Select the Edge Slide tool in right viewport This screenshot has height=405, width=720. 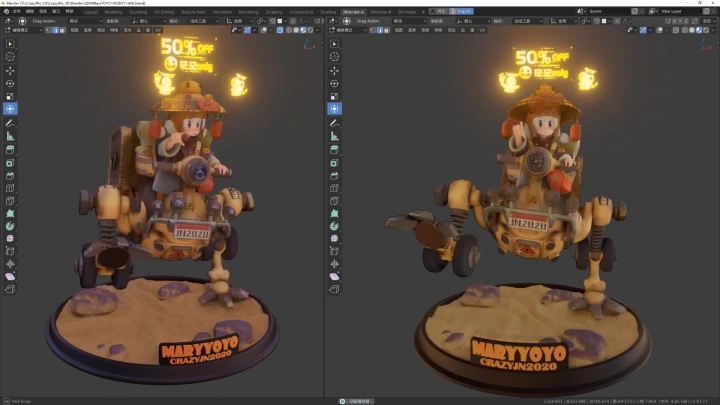click(x=334, y=251)
